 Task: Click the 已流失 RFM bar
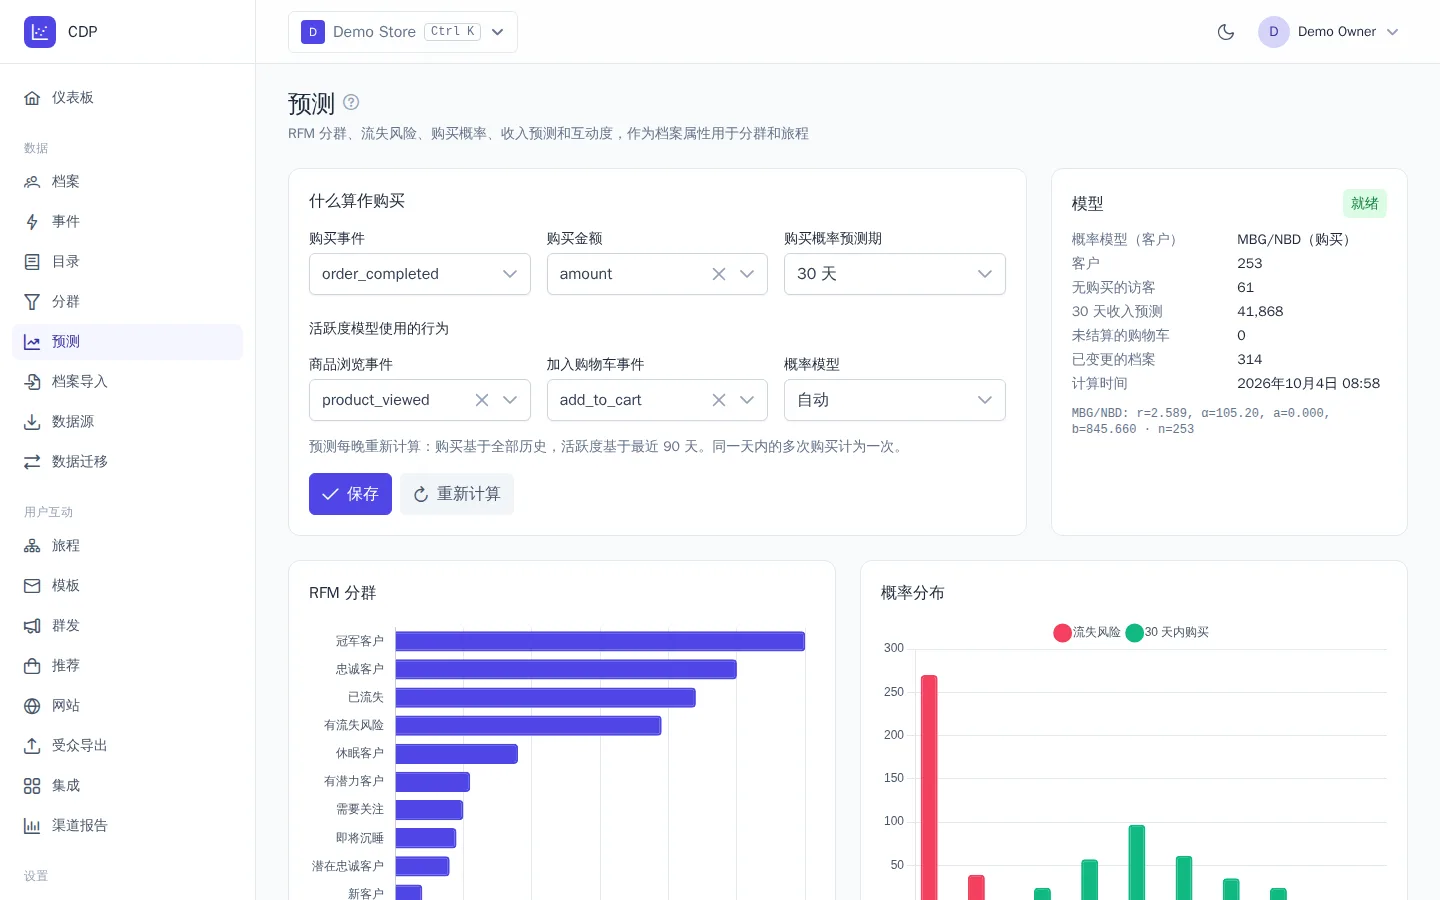click(545, 697)
